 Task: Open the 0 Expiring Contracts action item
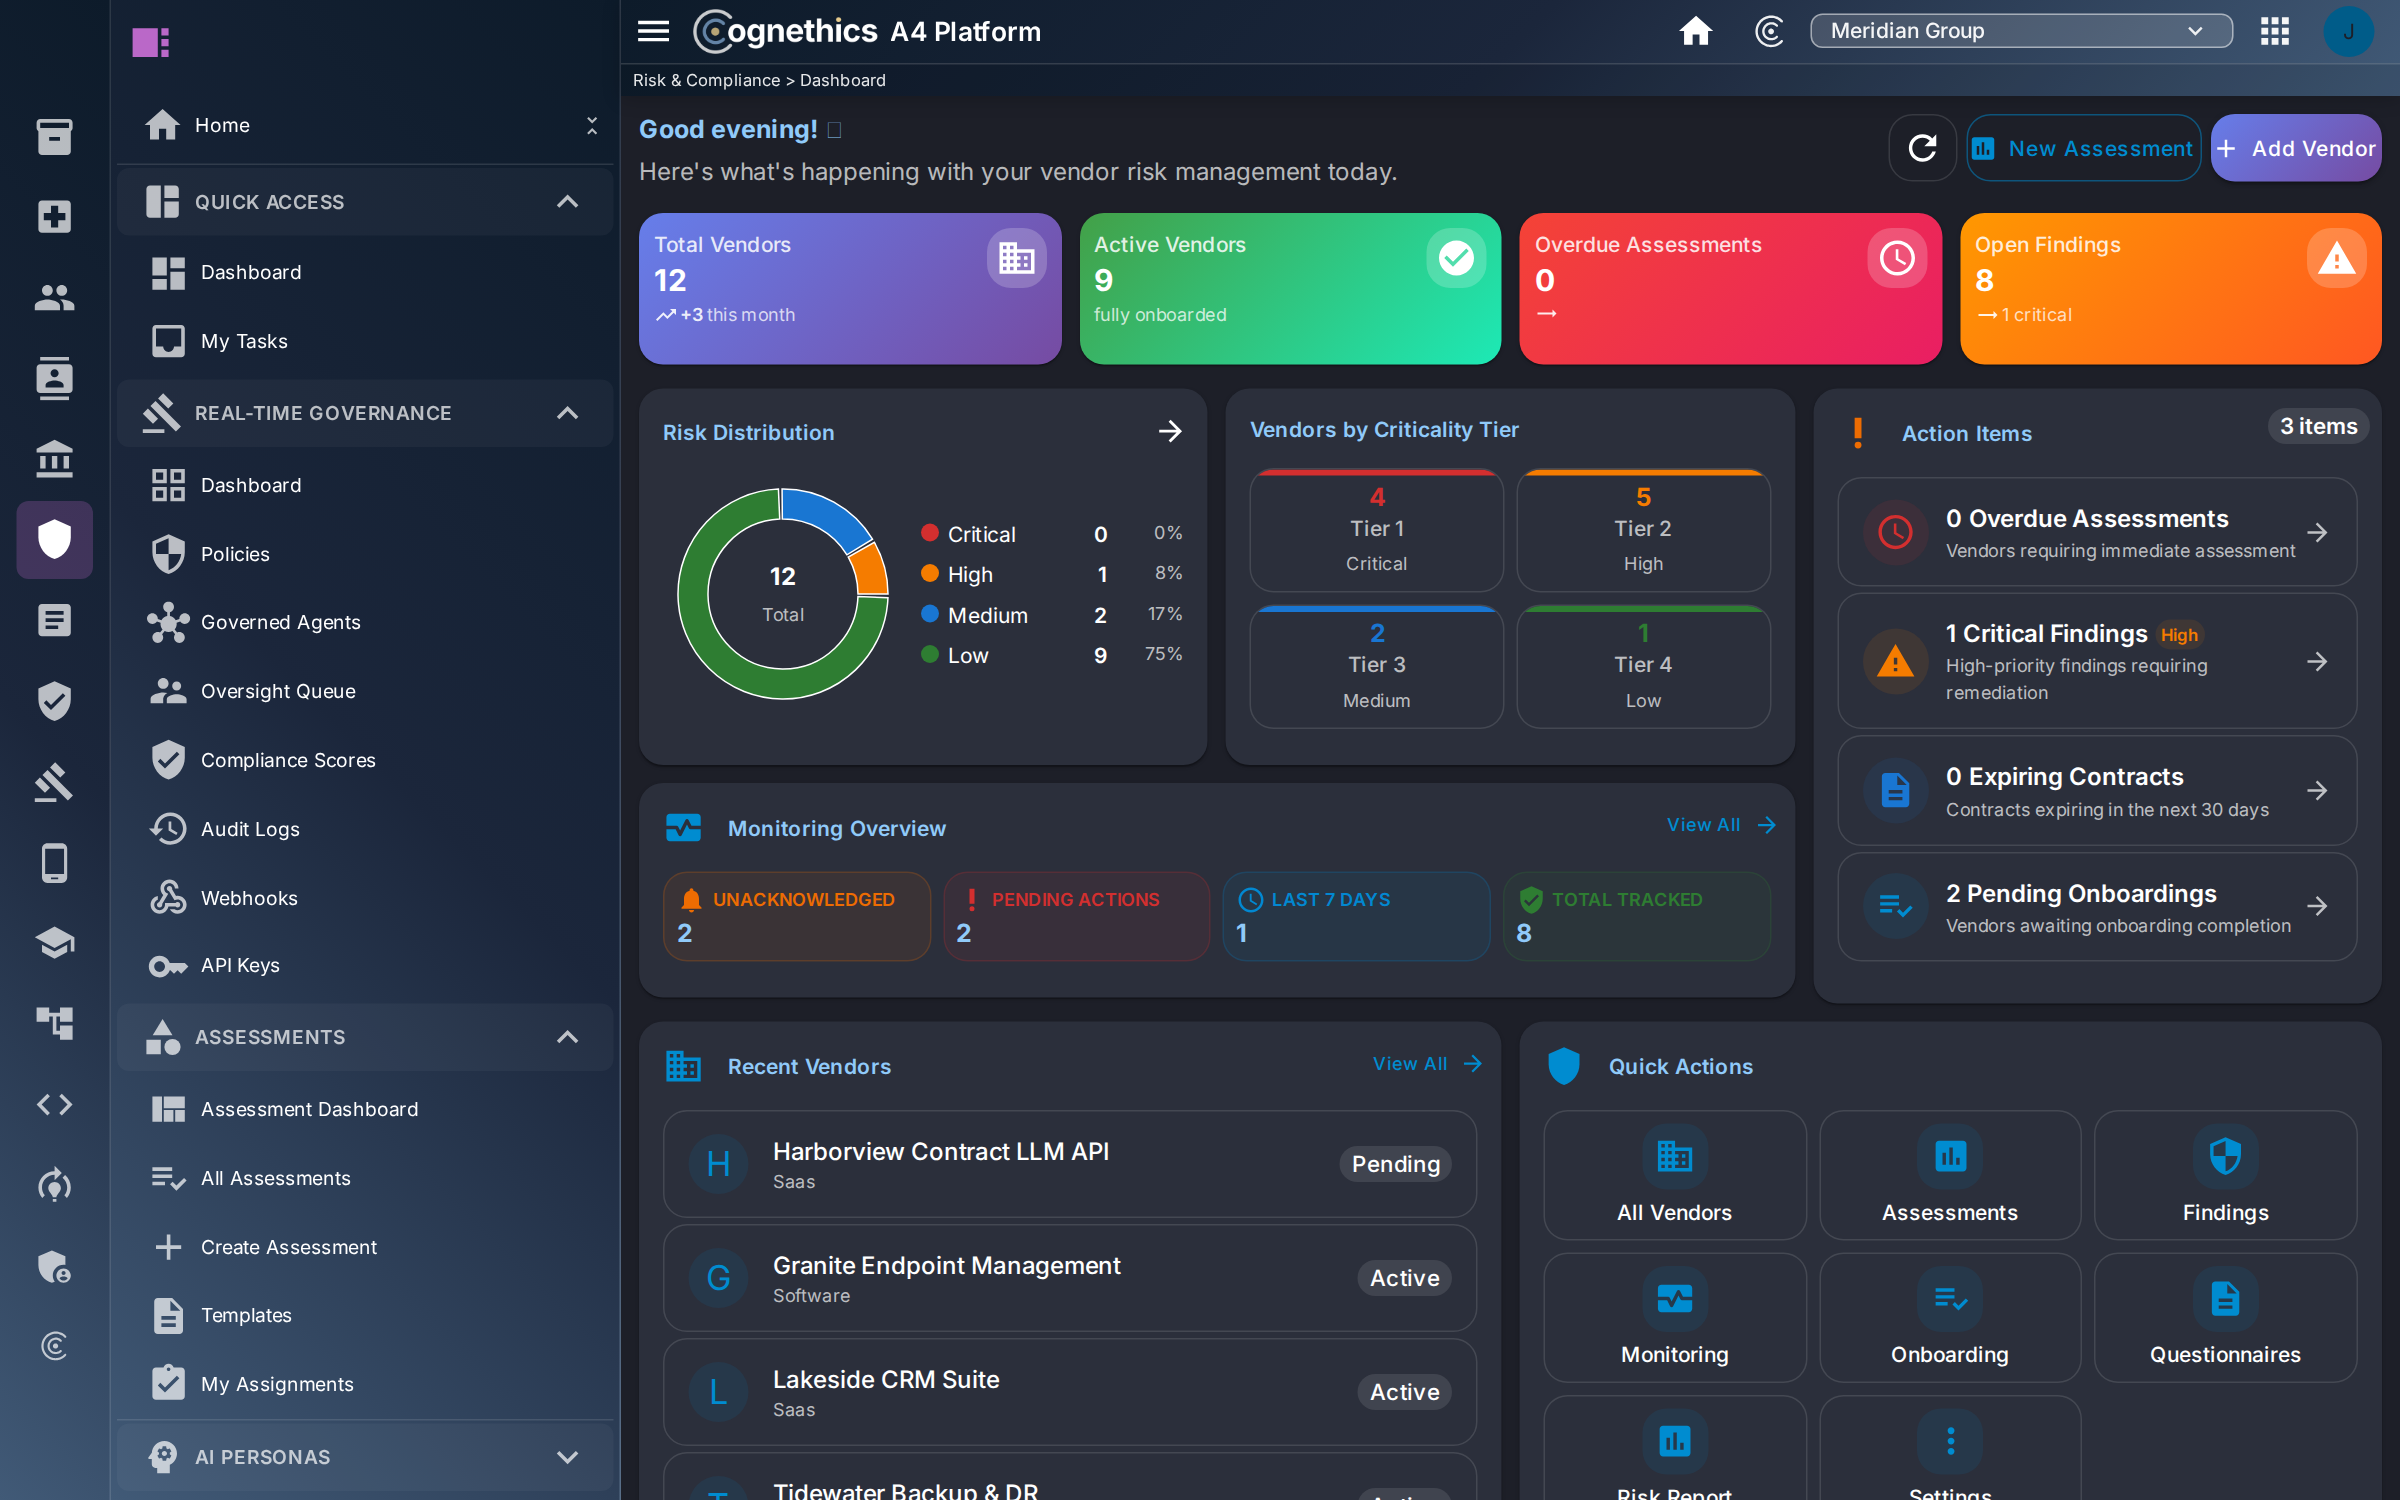tap(2097, 791)
